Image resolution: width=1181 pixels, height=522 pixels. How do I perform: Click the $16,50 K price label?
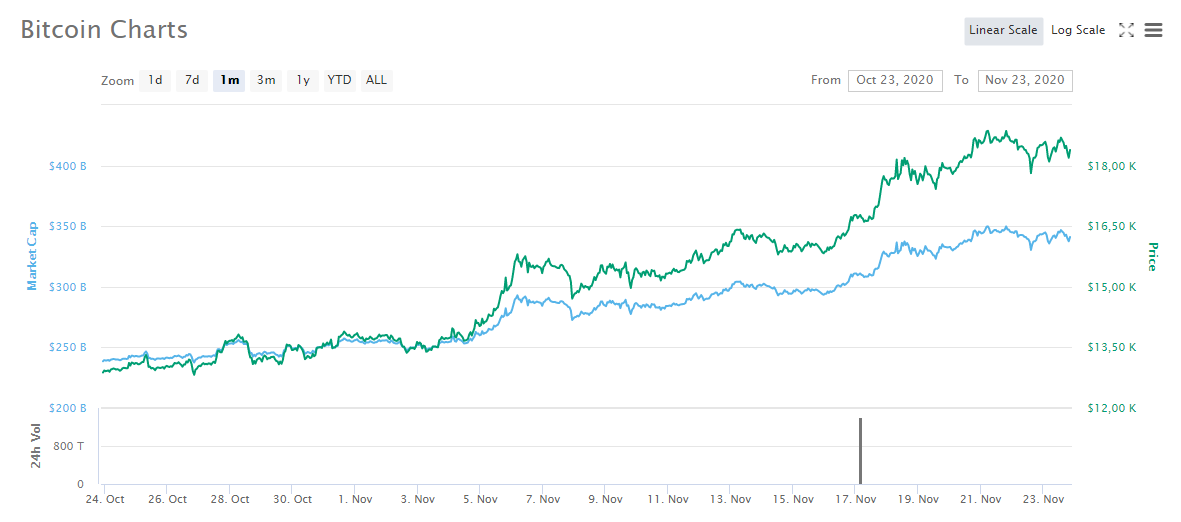(x=1112, y=226)
